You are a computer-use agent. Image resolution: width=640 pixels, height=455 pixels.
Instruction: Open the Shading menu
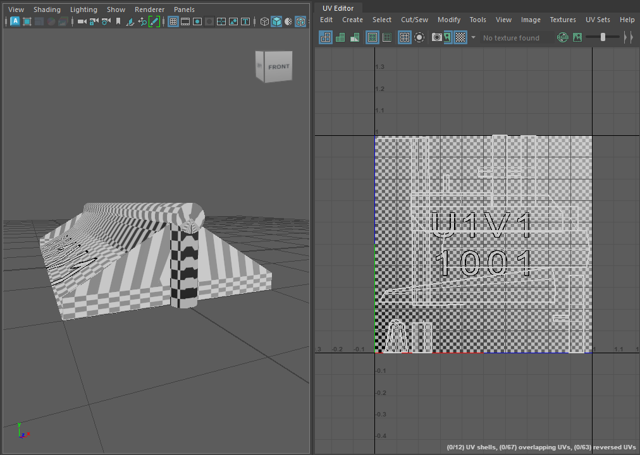click(46, 9)
